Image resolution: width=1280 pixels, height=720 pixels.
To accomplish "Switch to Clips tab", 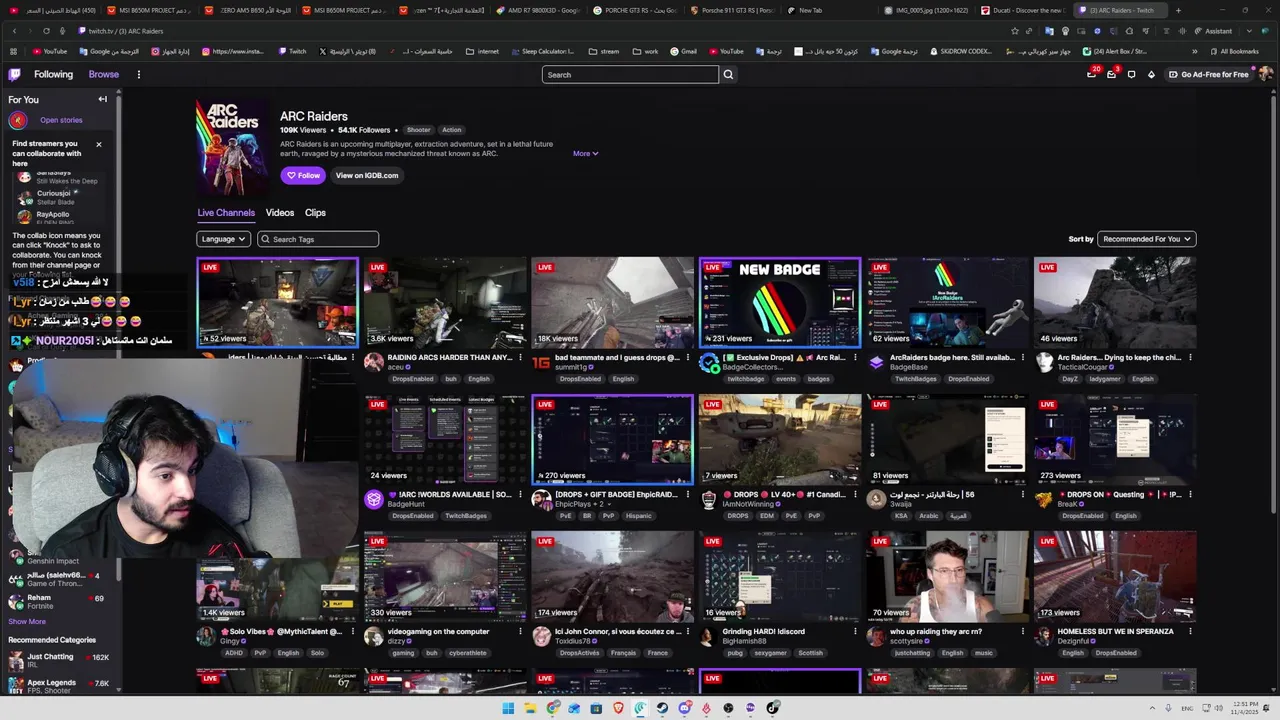I will click(x=315, y=212).
